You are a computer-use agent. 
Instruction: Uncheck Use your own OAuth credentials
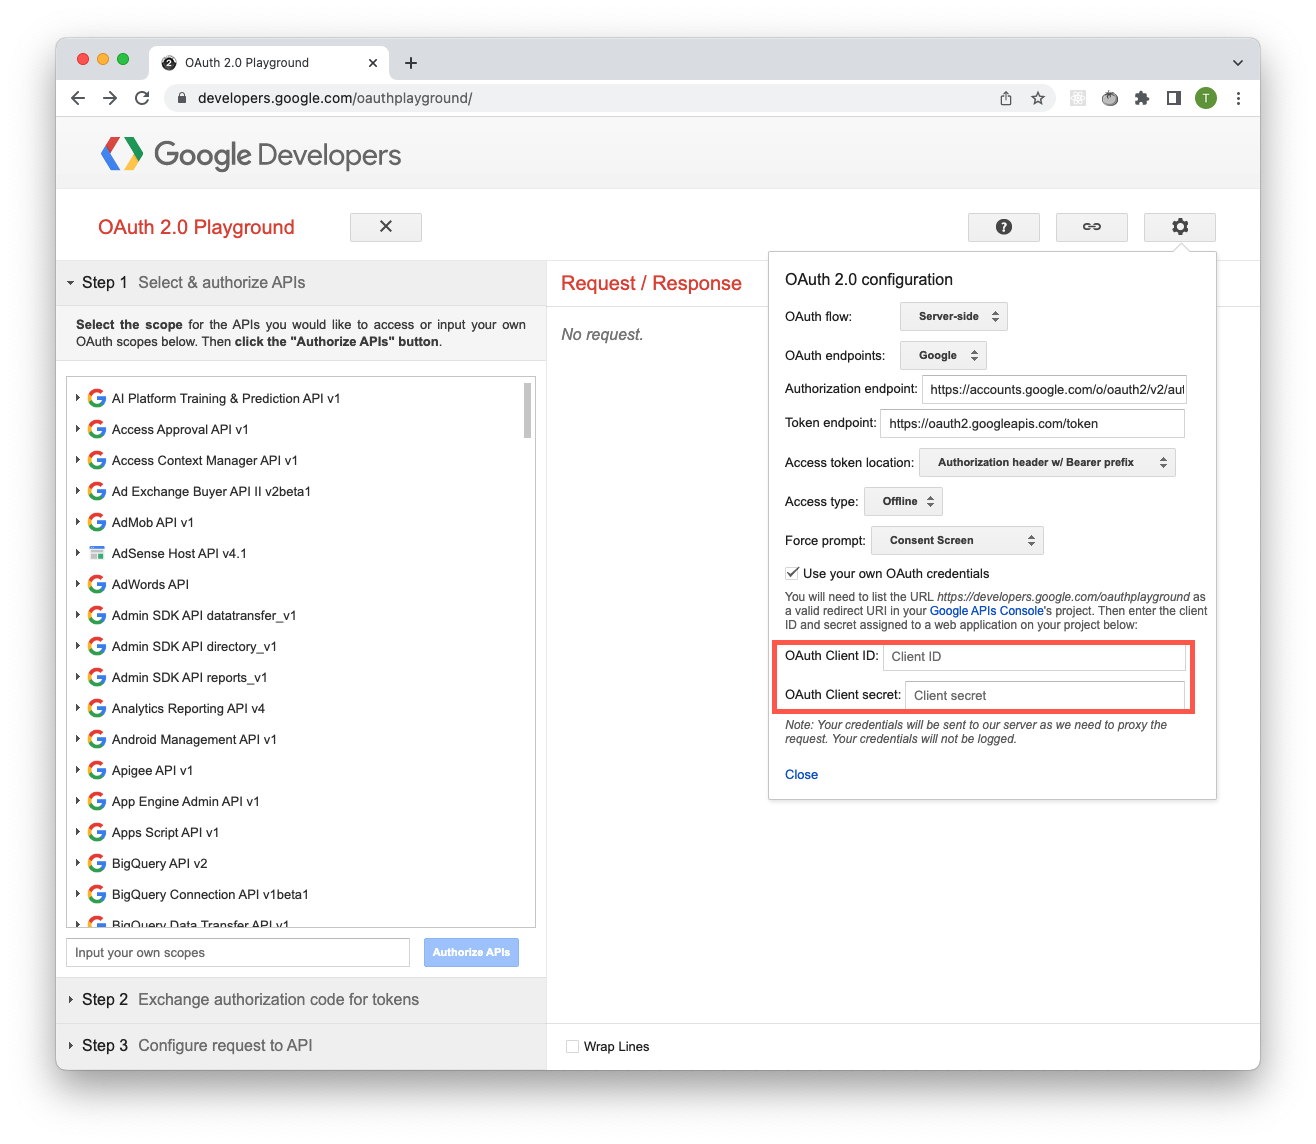[x=792, y=573]
